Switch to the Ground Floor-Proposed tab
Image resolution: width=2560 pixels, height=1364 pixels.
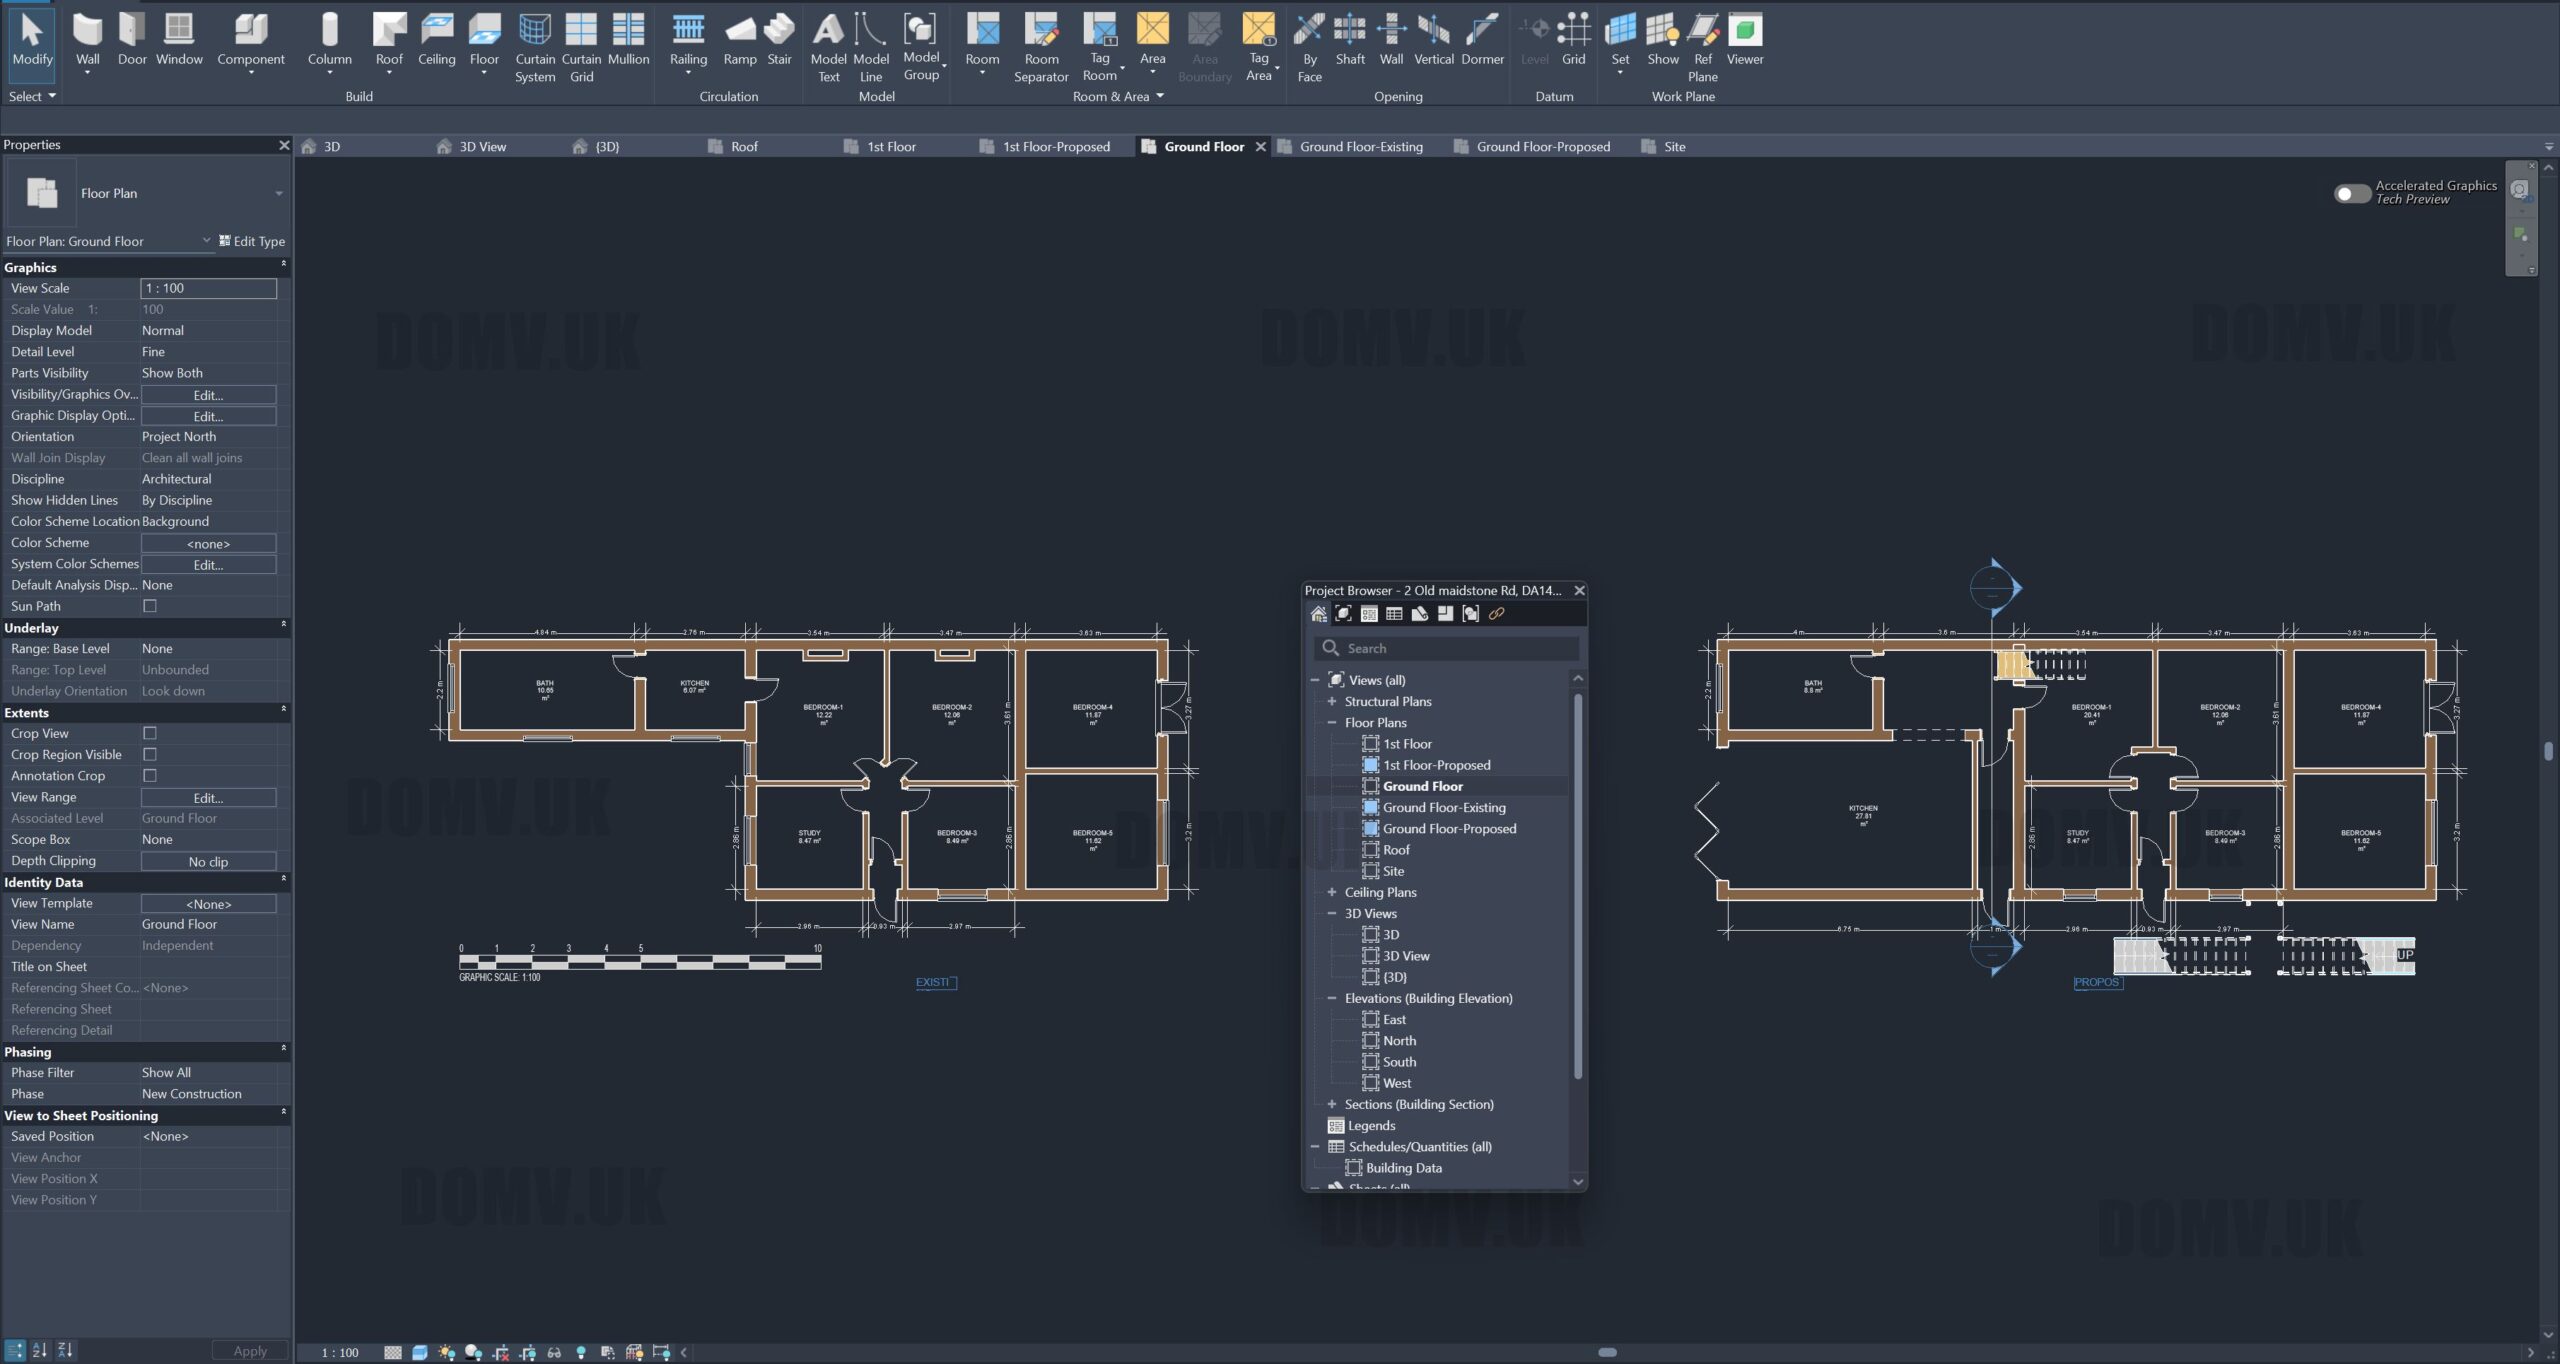[x=1542, y=147]
